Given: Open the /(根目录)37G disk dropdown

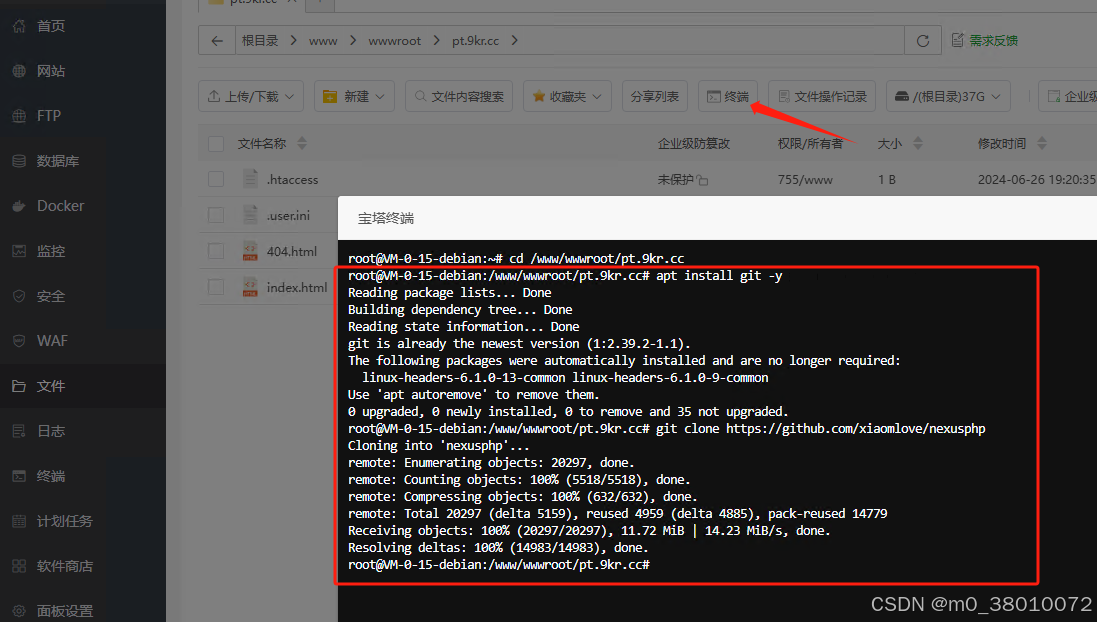Looking at the screenshot, I should (x=948, y=97).
